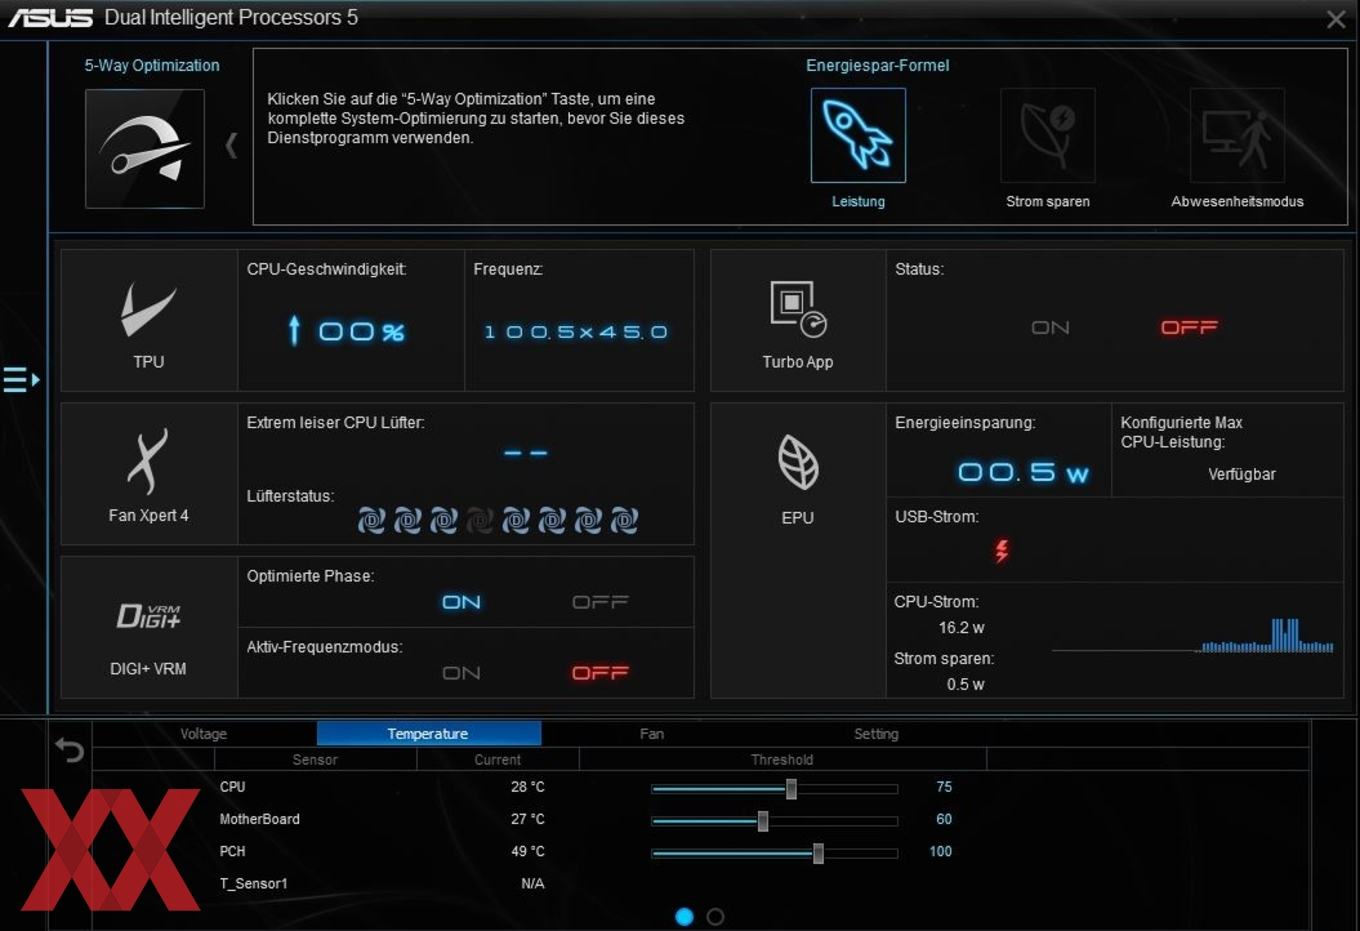This screenshot has height=931, width=1360.
Task: Click the 100.5x45.0 frequency value
Action: pos(575,332)
